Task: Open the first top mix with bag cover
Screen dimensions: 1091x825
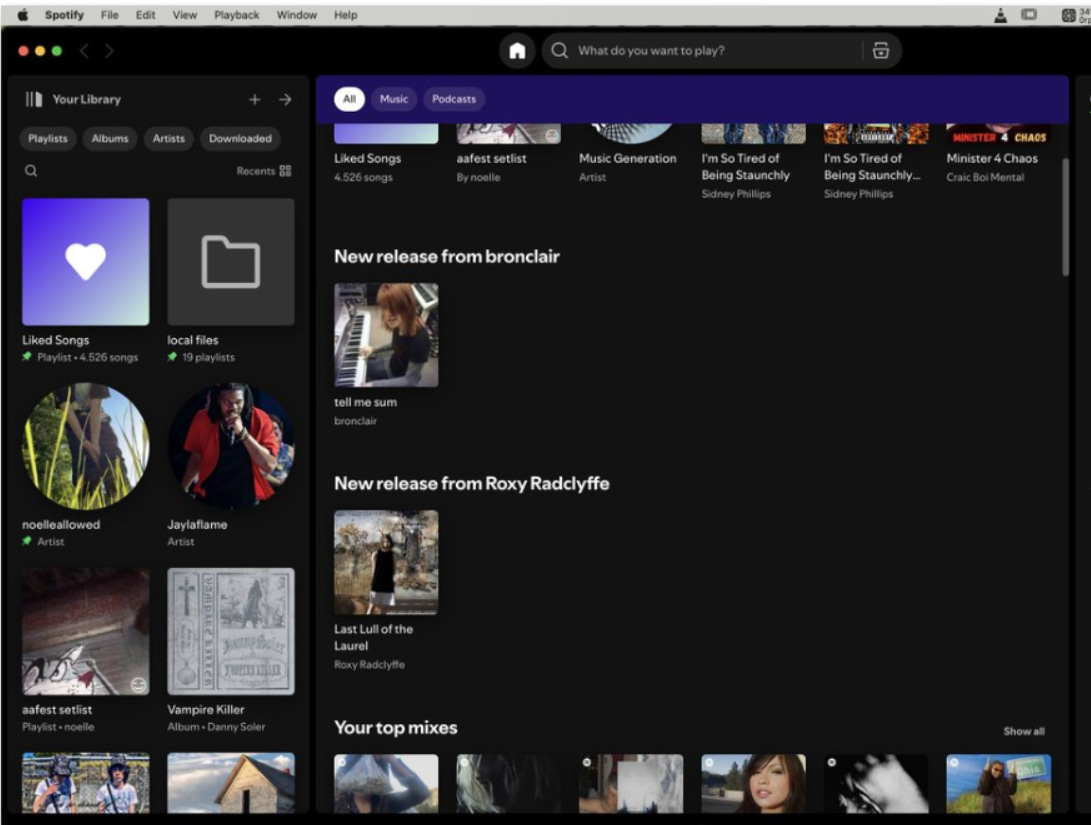Action: point(386,784)
